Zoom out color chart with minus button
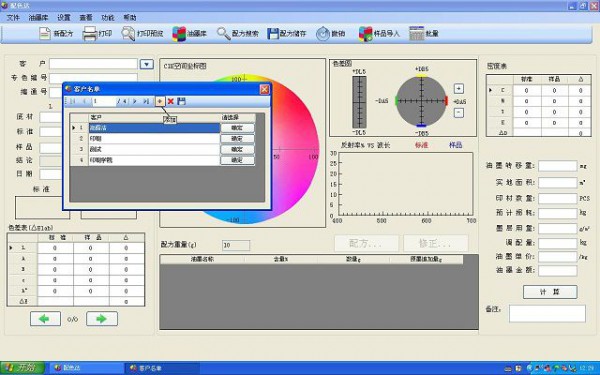The width and height of the screenshot is (600, 375). pyautogui.click(x=459, y=113)
